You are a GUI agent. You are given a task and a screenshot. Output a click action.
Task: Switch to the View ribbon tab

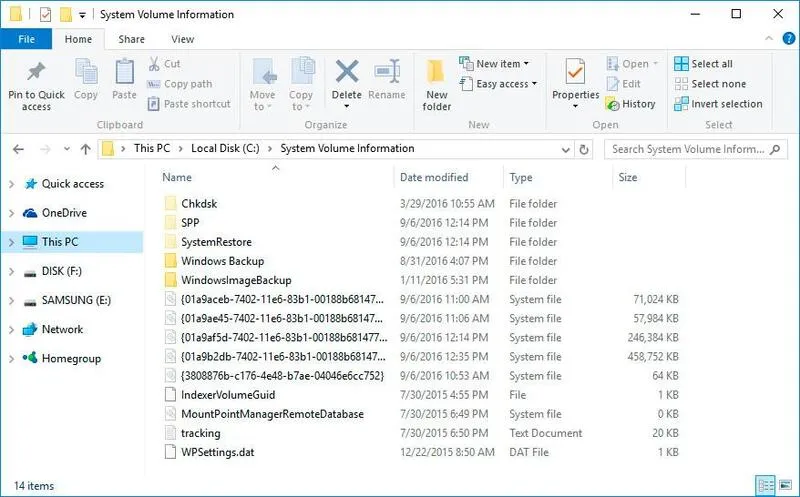pyautogui.click(x=182, y=39)
